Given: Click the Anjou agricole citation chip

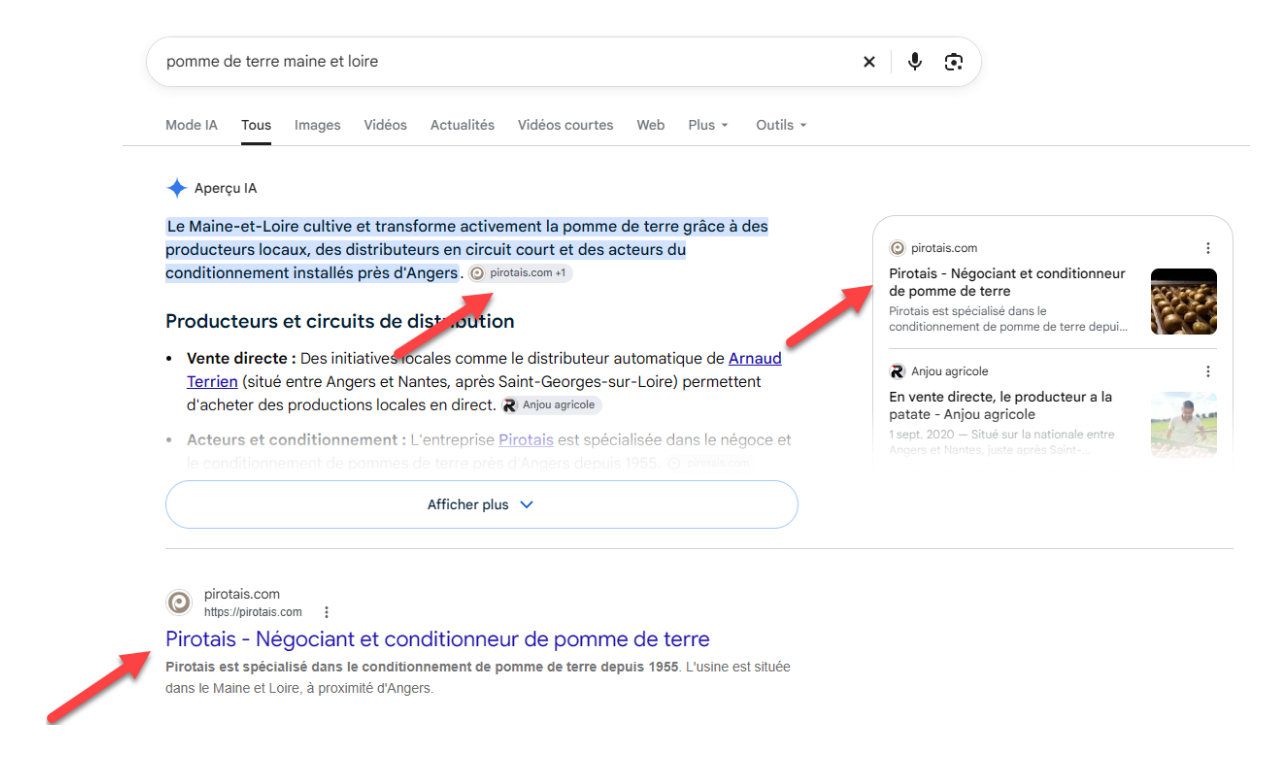Looking at the screenshot, I should (x=551, y=405).
